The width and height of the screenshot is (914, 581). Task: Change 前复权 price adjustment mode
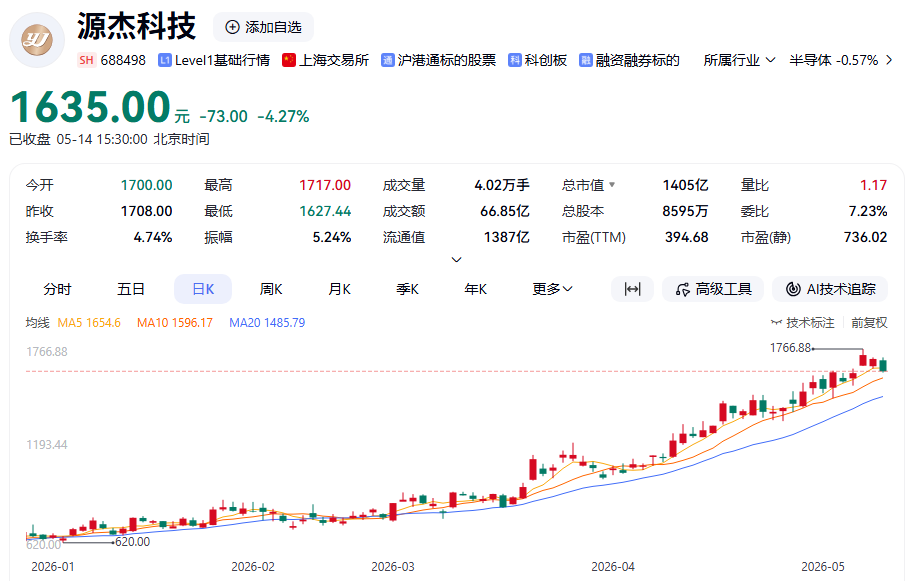[x=869, y=322]
